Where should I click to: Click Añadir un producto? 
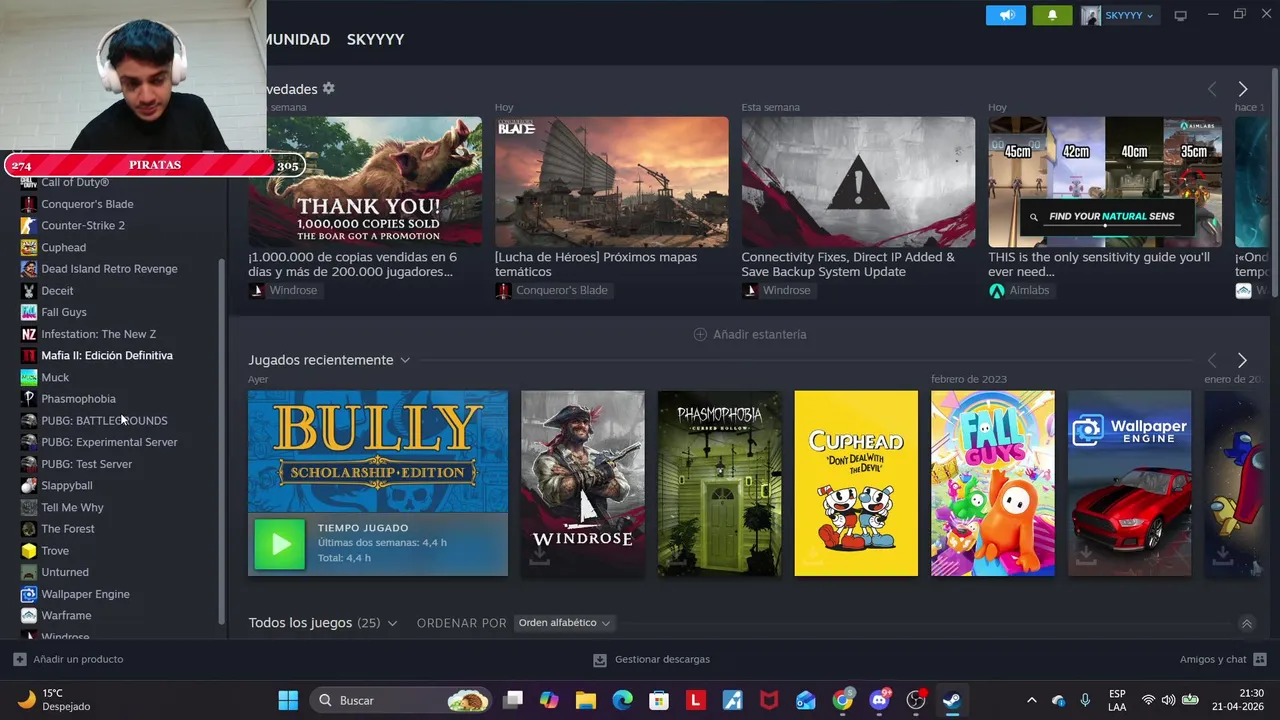pos(78,659)
